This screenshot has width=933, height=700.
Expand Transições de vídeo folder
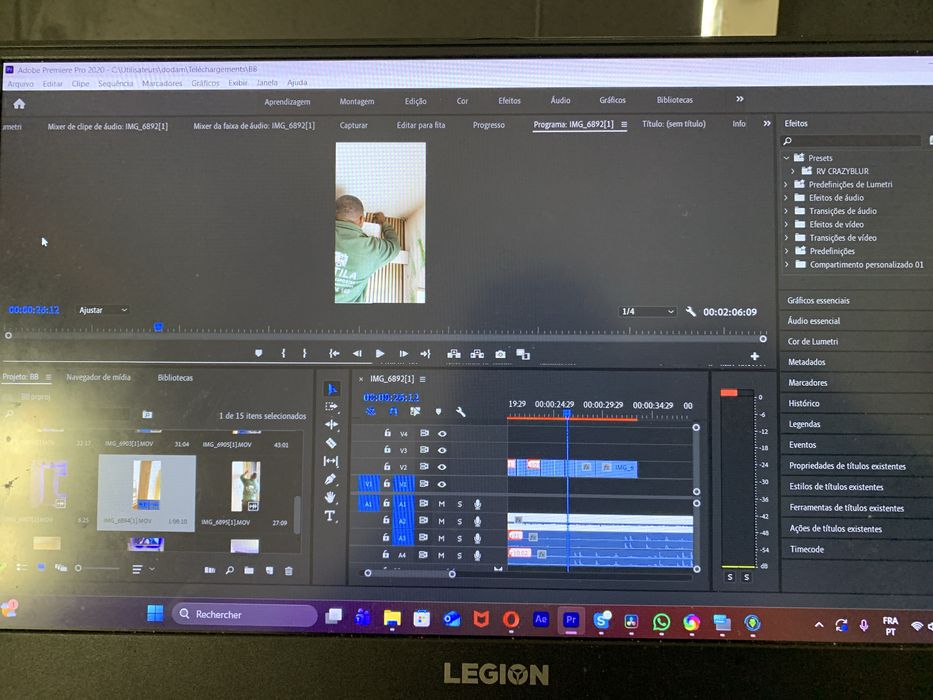click(787, 238)
